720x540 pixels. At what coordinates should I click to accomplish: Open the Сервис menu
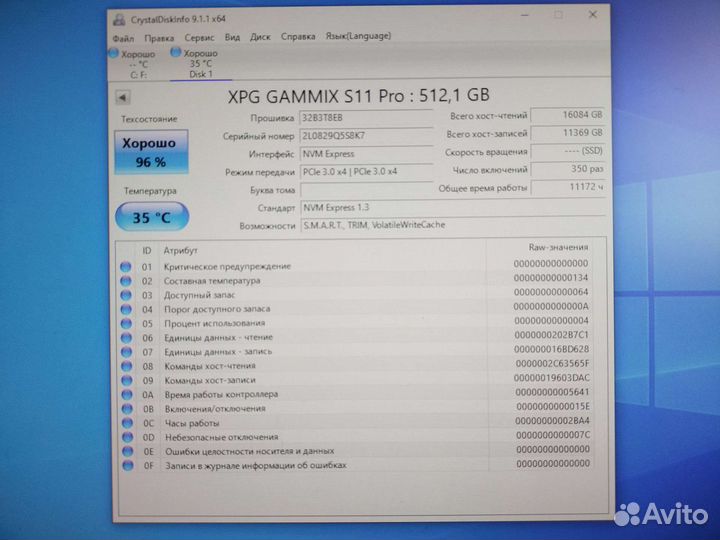[199, 38]
